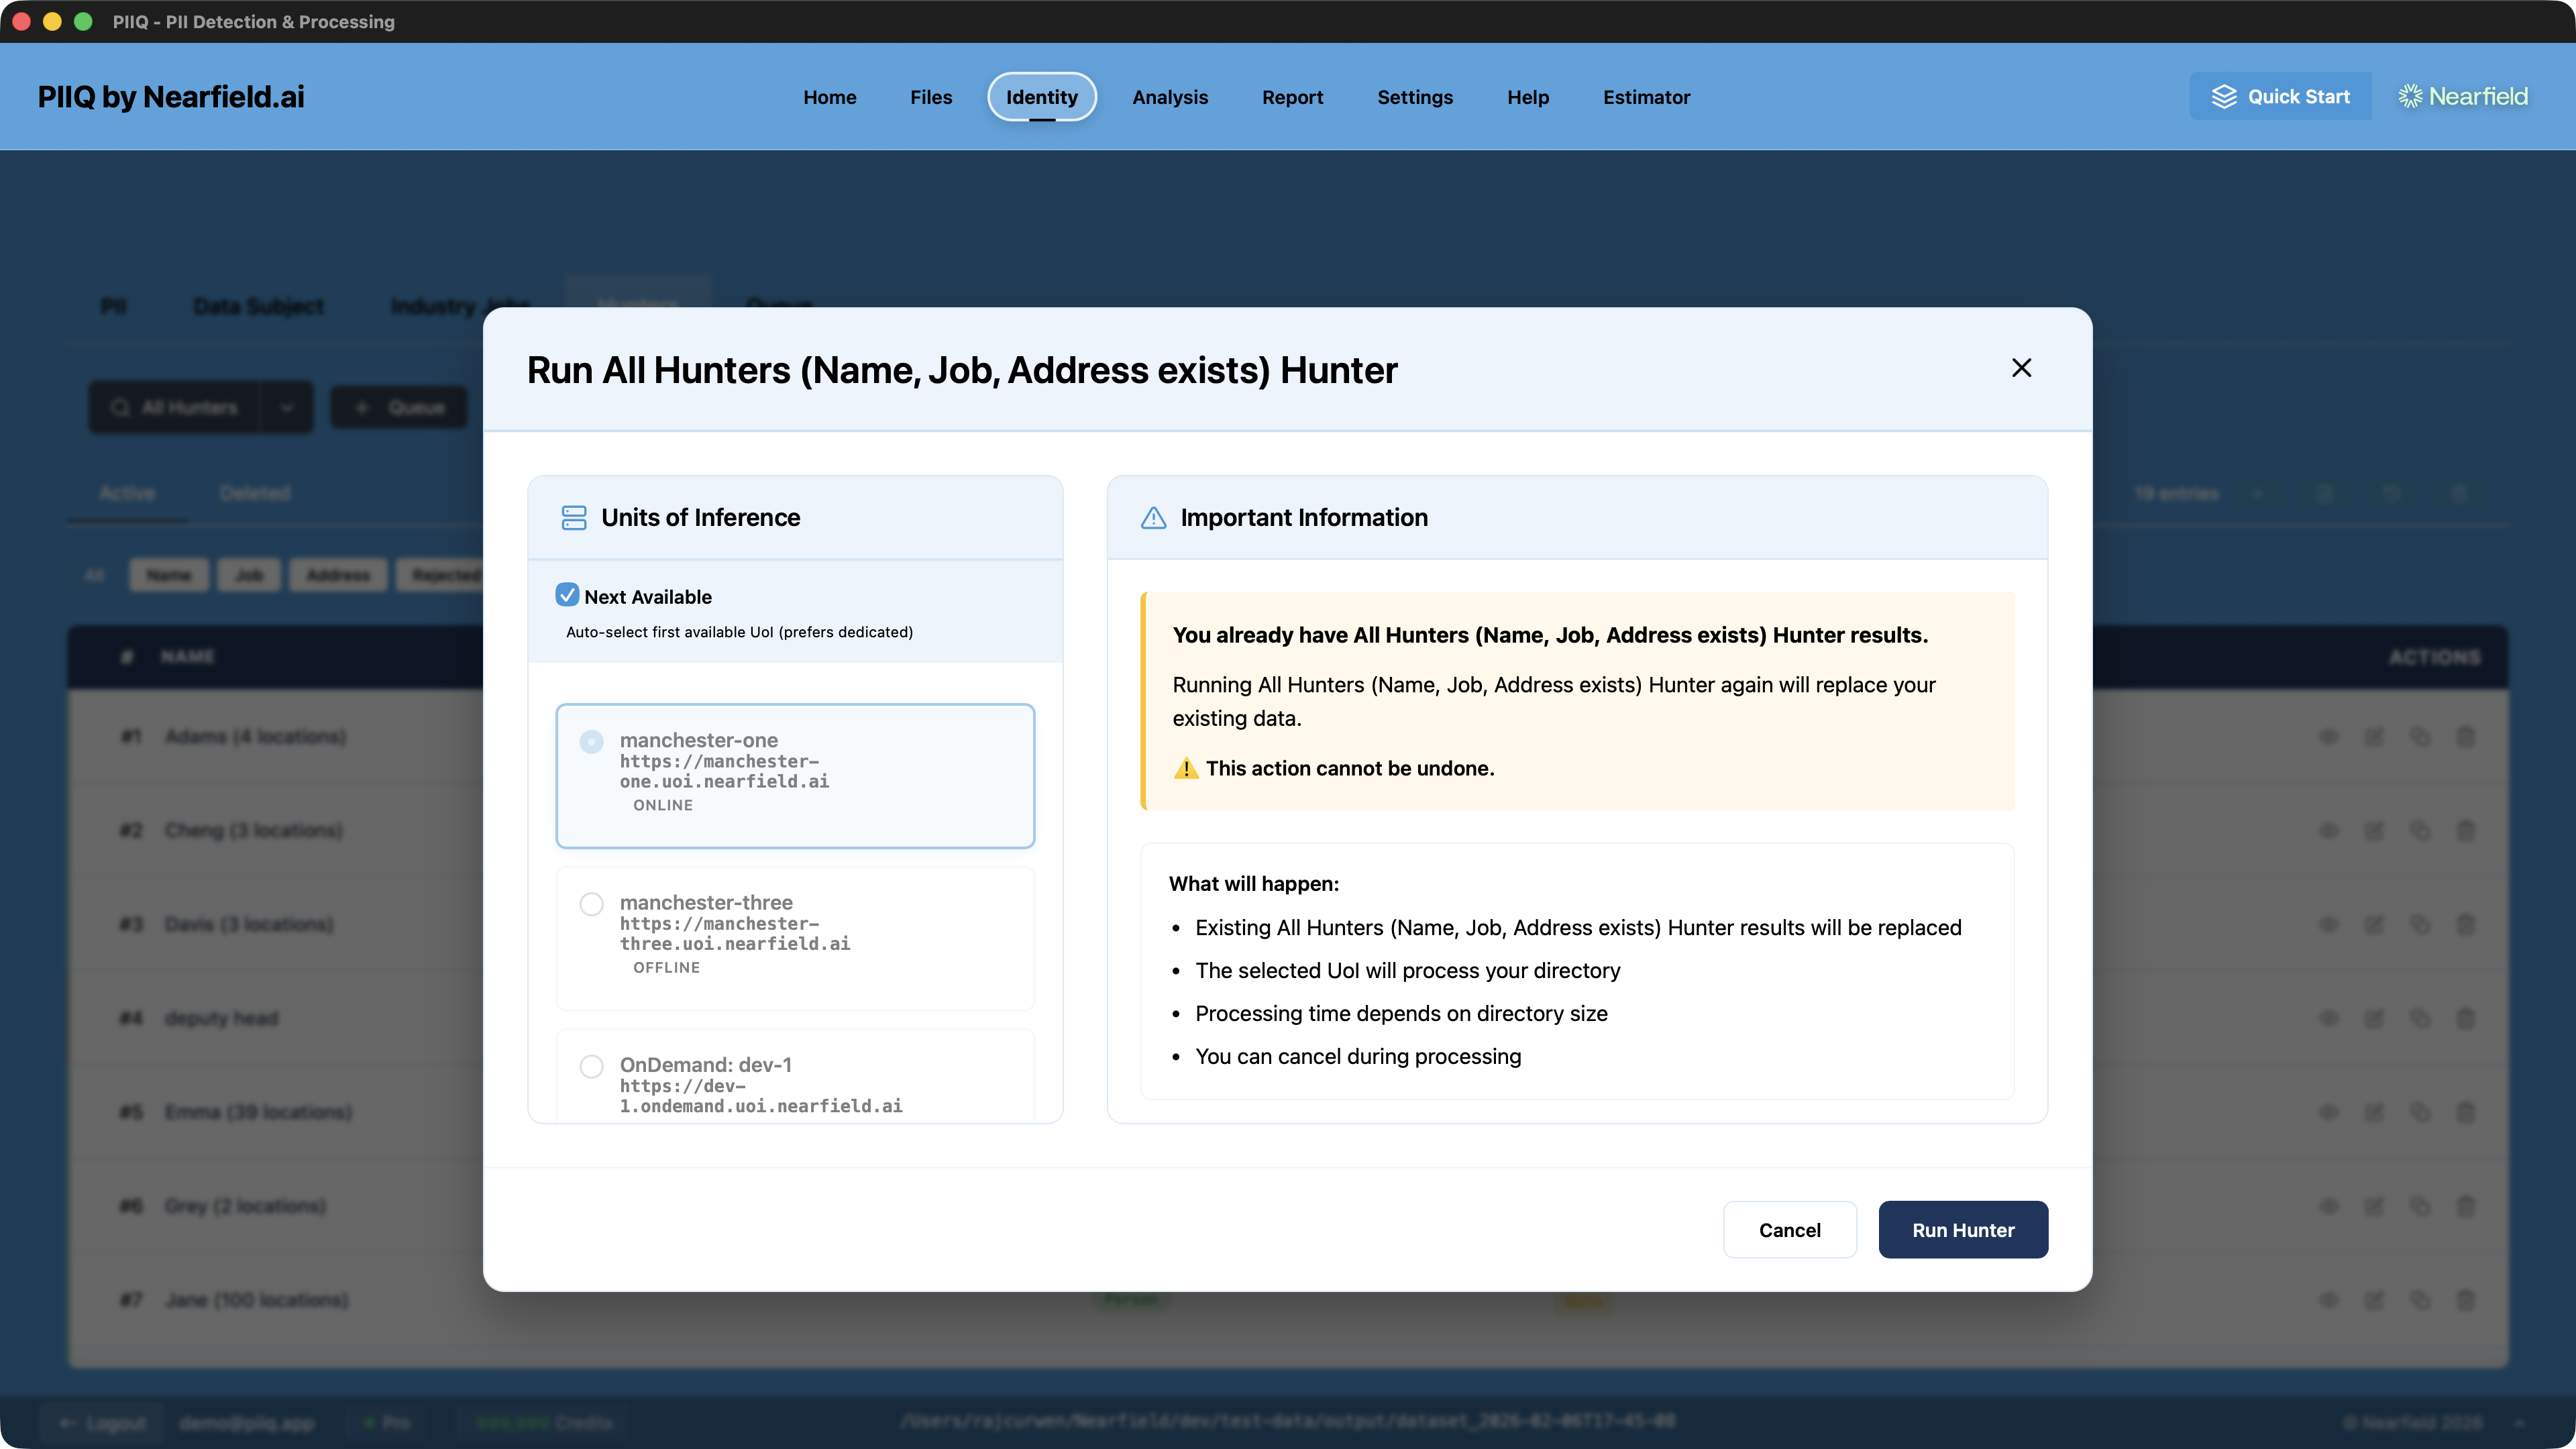Click the Units of Inference panel icon
The image size is (2576, 1449).
573,518
